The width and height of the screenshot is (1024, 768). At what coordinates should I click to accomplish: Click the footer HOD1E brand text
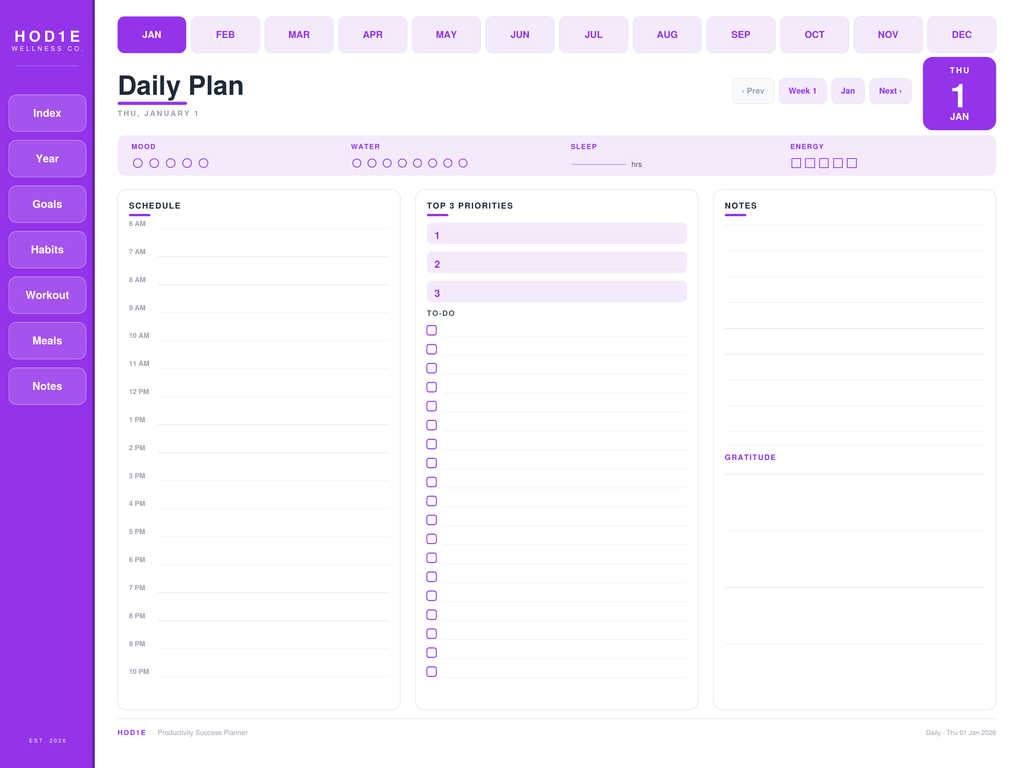pyautogui.click(x=132, y=733)
